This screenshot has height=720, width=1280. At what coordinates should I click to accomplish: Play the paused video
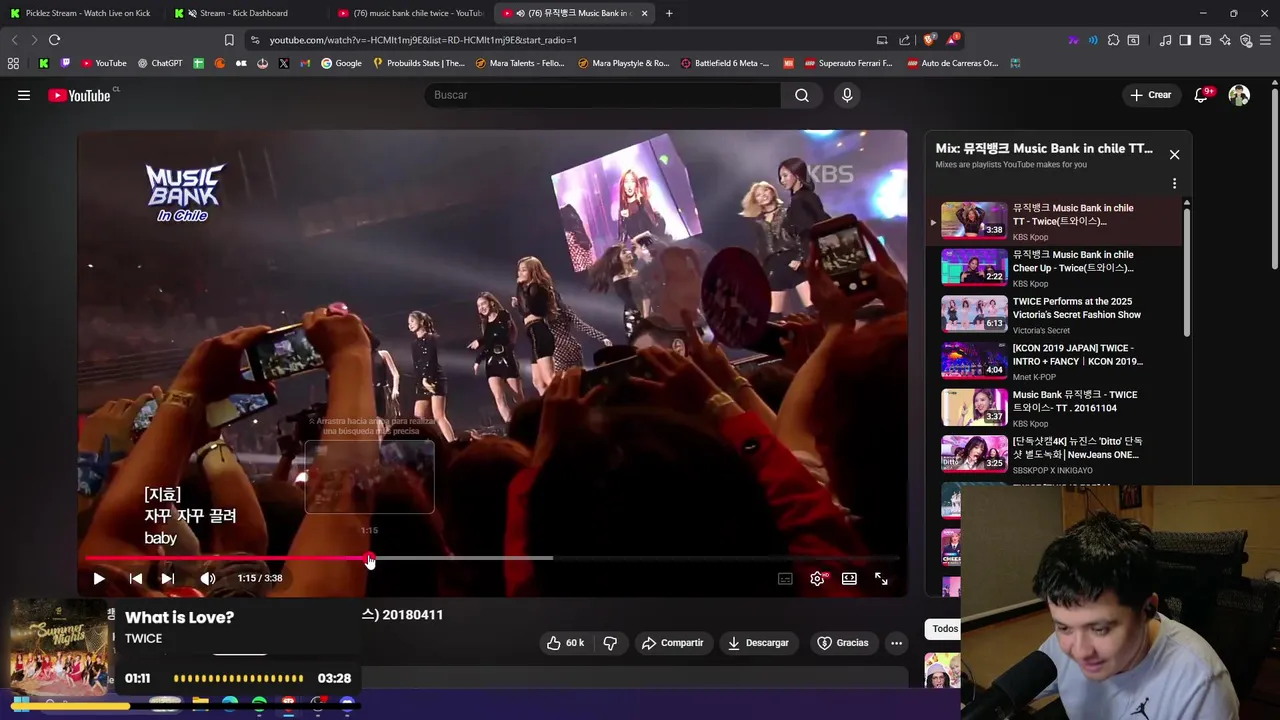tap(98, 578)
